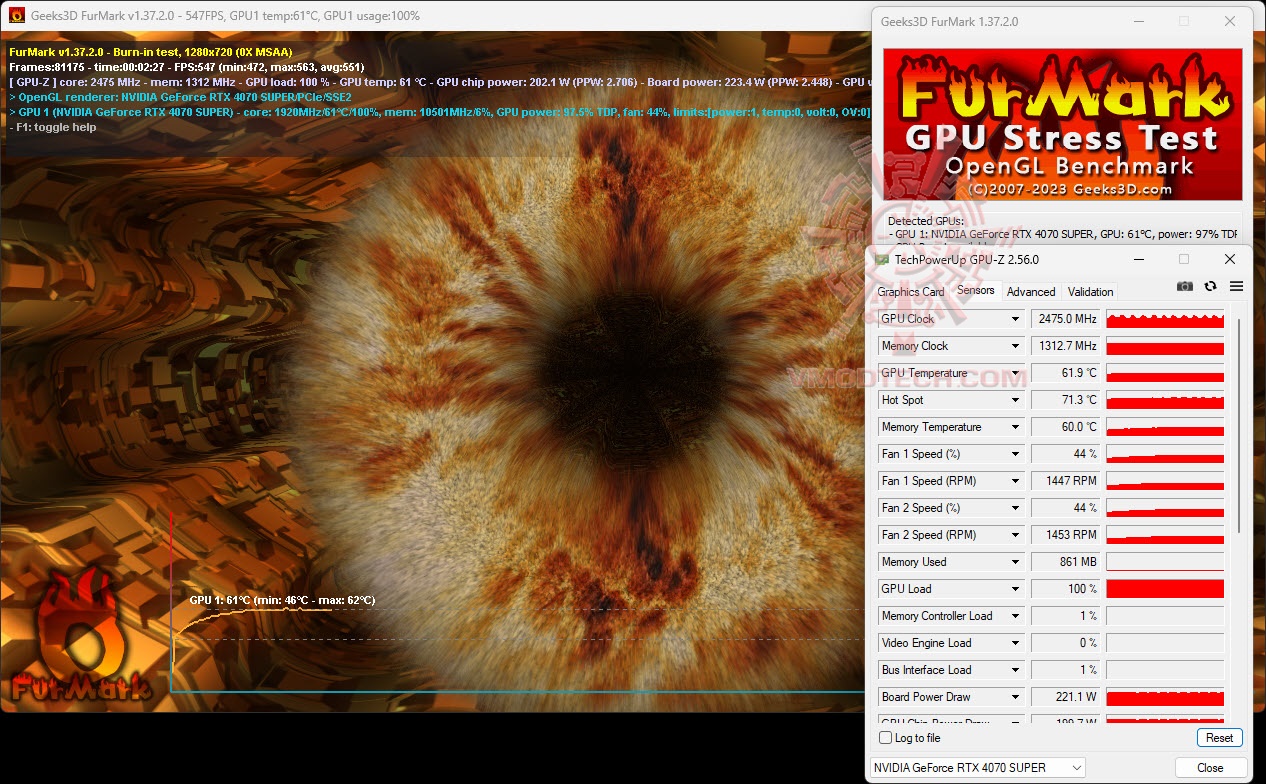The height and width of the screenshot is (784, 1266).
Task: Click the GPU Clock value 2475.0 MHz
Action: click(1065, 319)
